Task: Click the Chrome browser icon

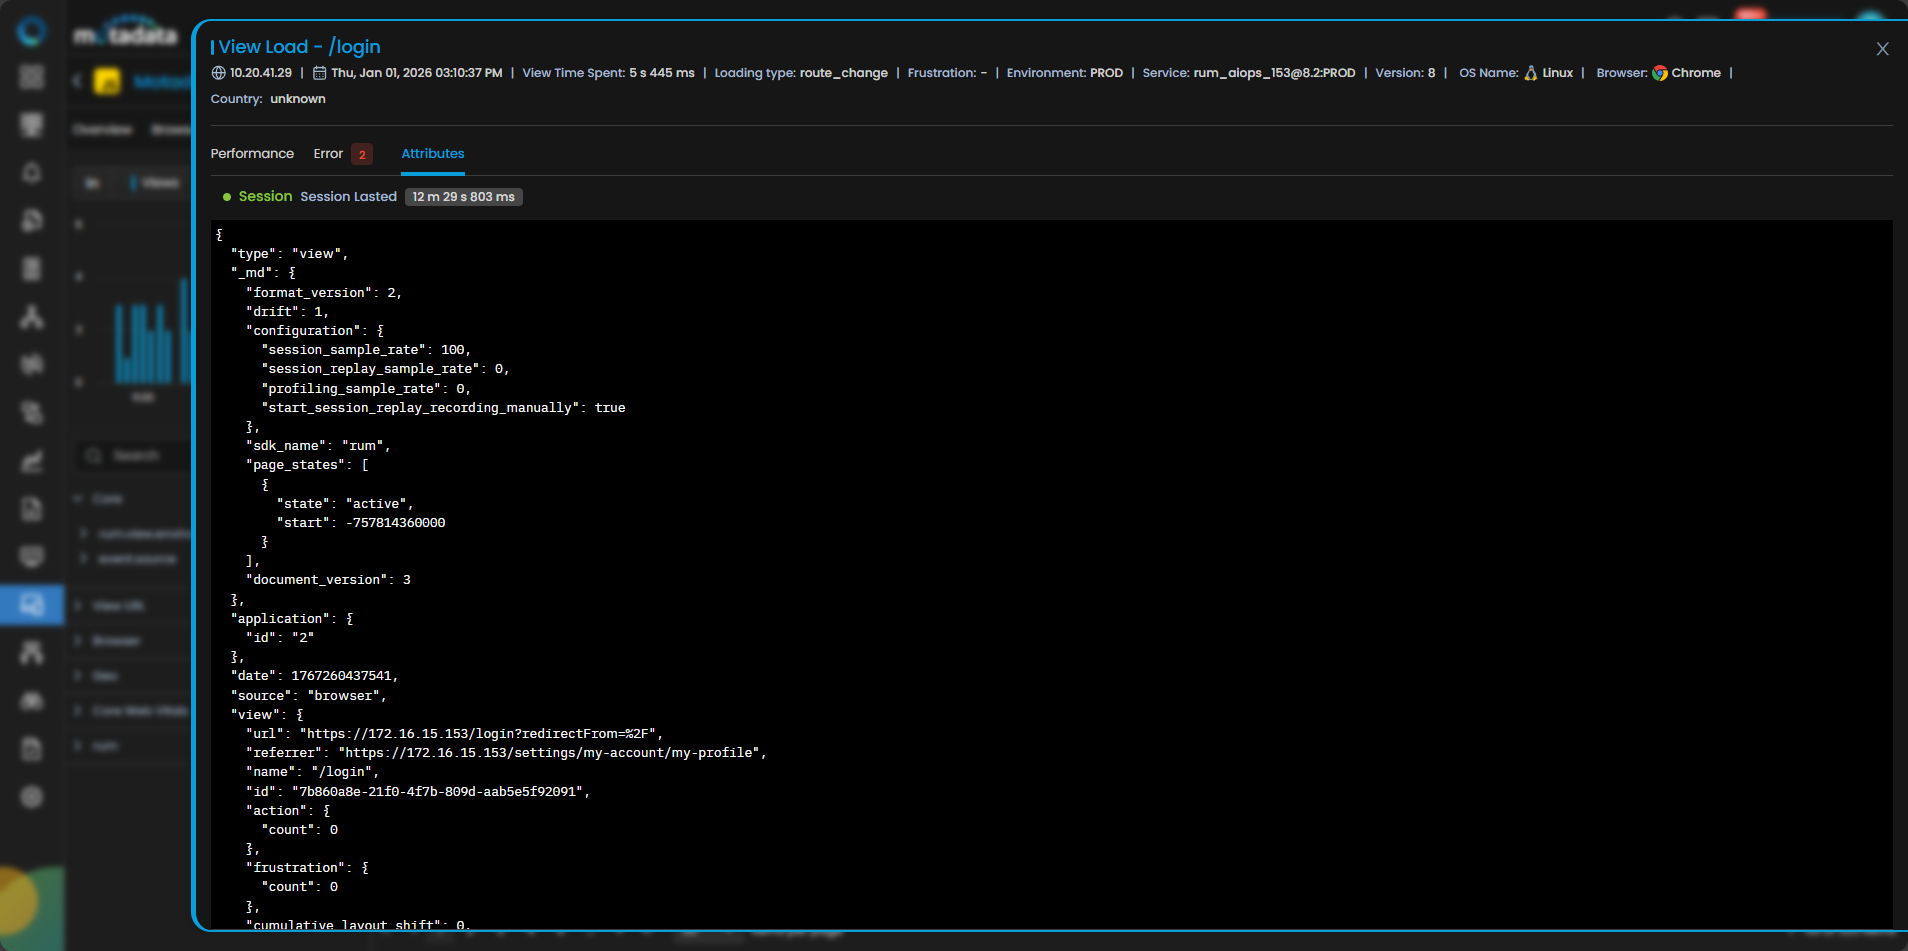Action: point(1659,73)
